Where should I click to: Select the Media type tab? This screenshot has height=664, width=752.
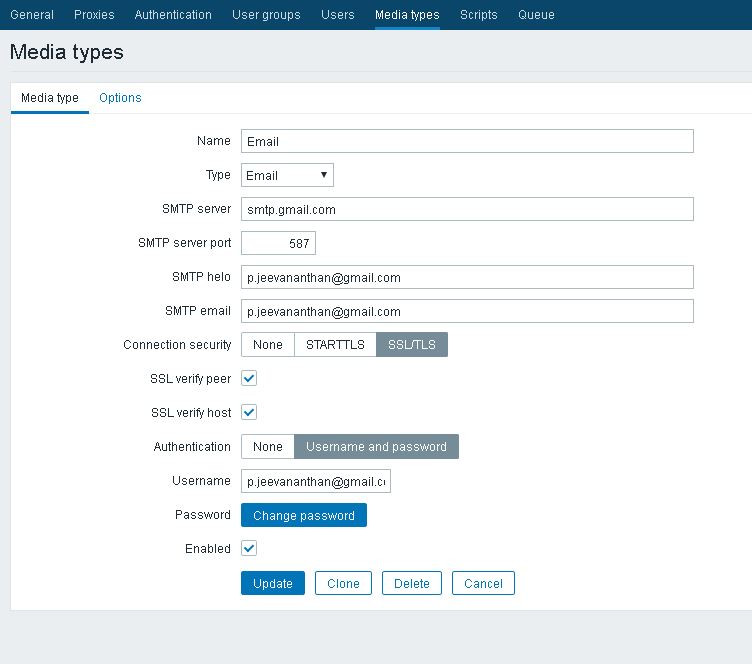[x=50, y=98]
